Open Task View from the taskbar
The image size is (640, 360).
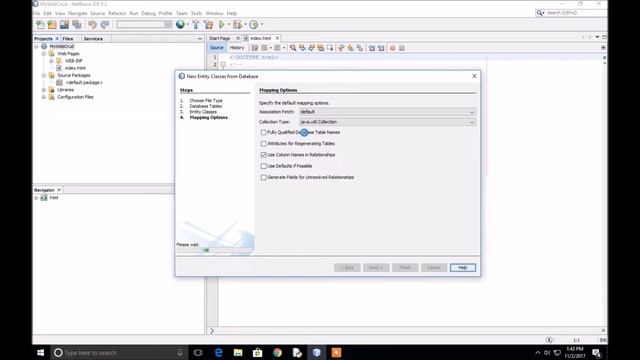(x=198, y=353)
